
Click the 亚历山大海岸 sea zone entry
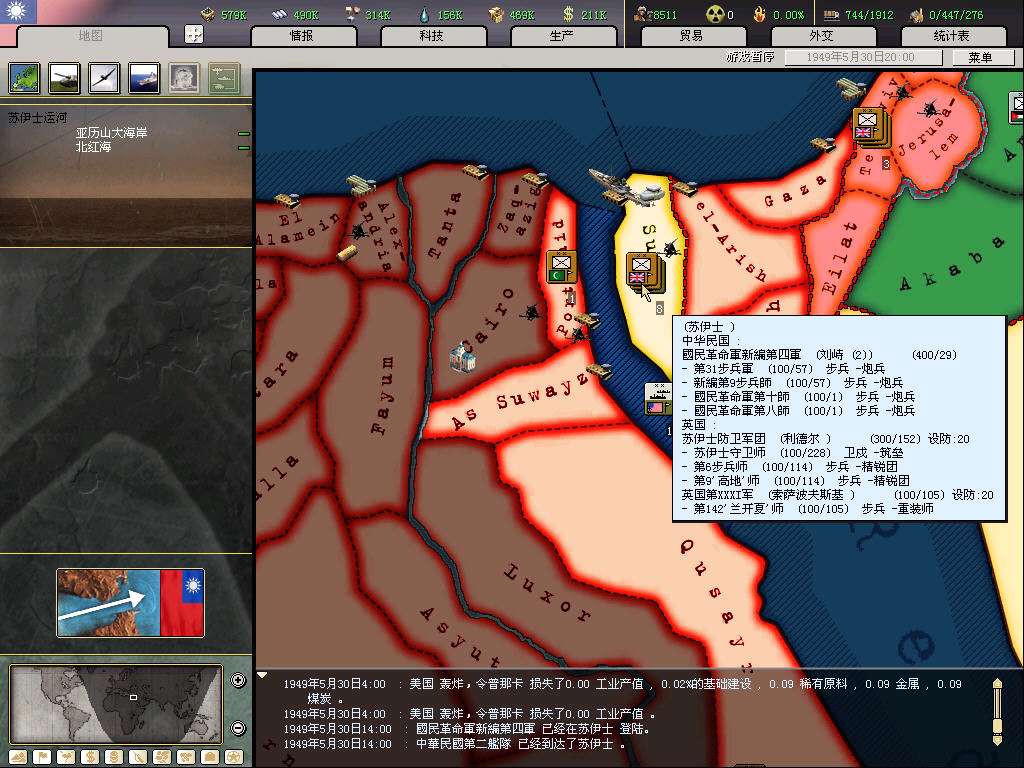pos(112,133)
